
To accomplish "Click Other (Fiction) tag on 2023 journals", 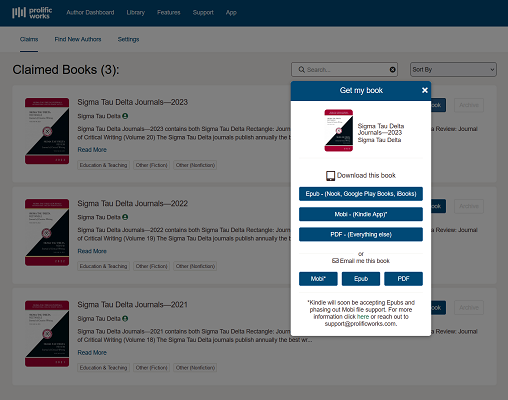I will pyautogui.click(x=152, y=165).
